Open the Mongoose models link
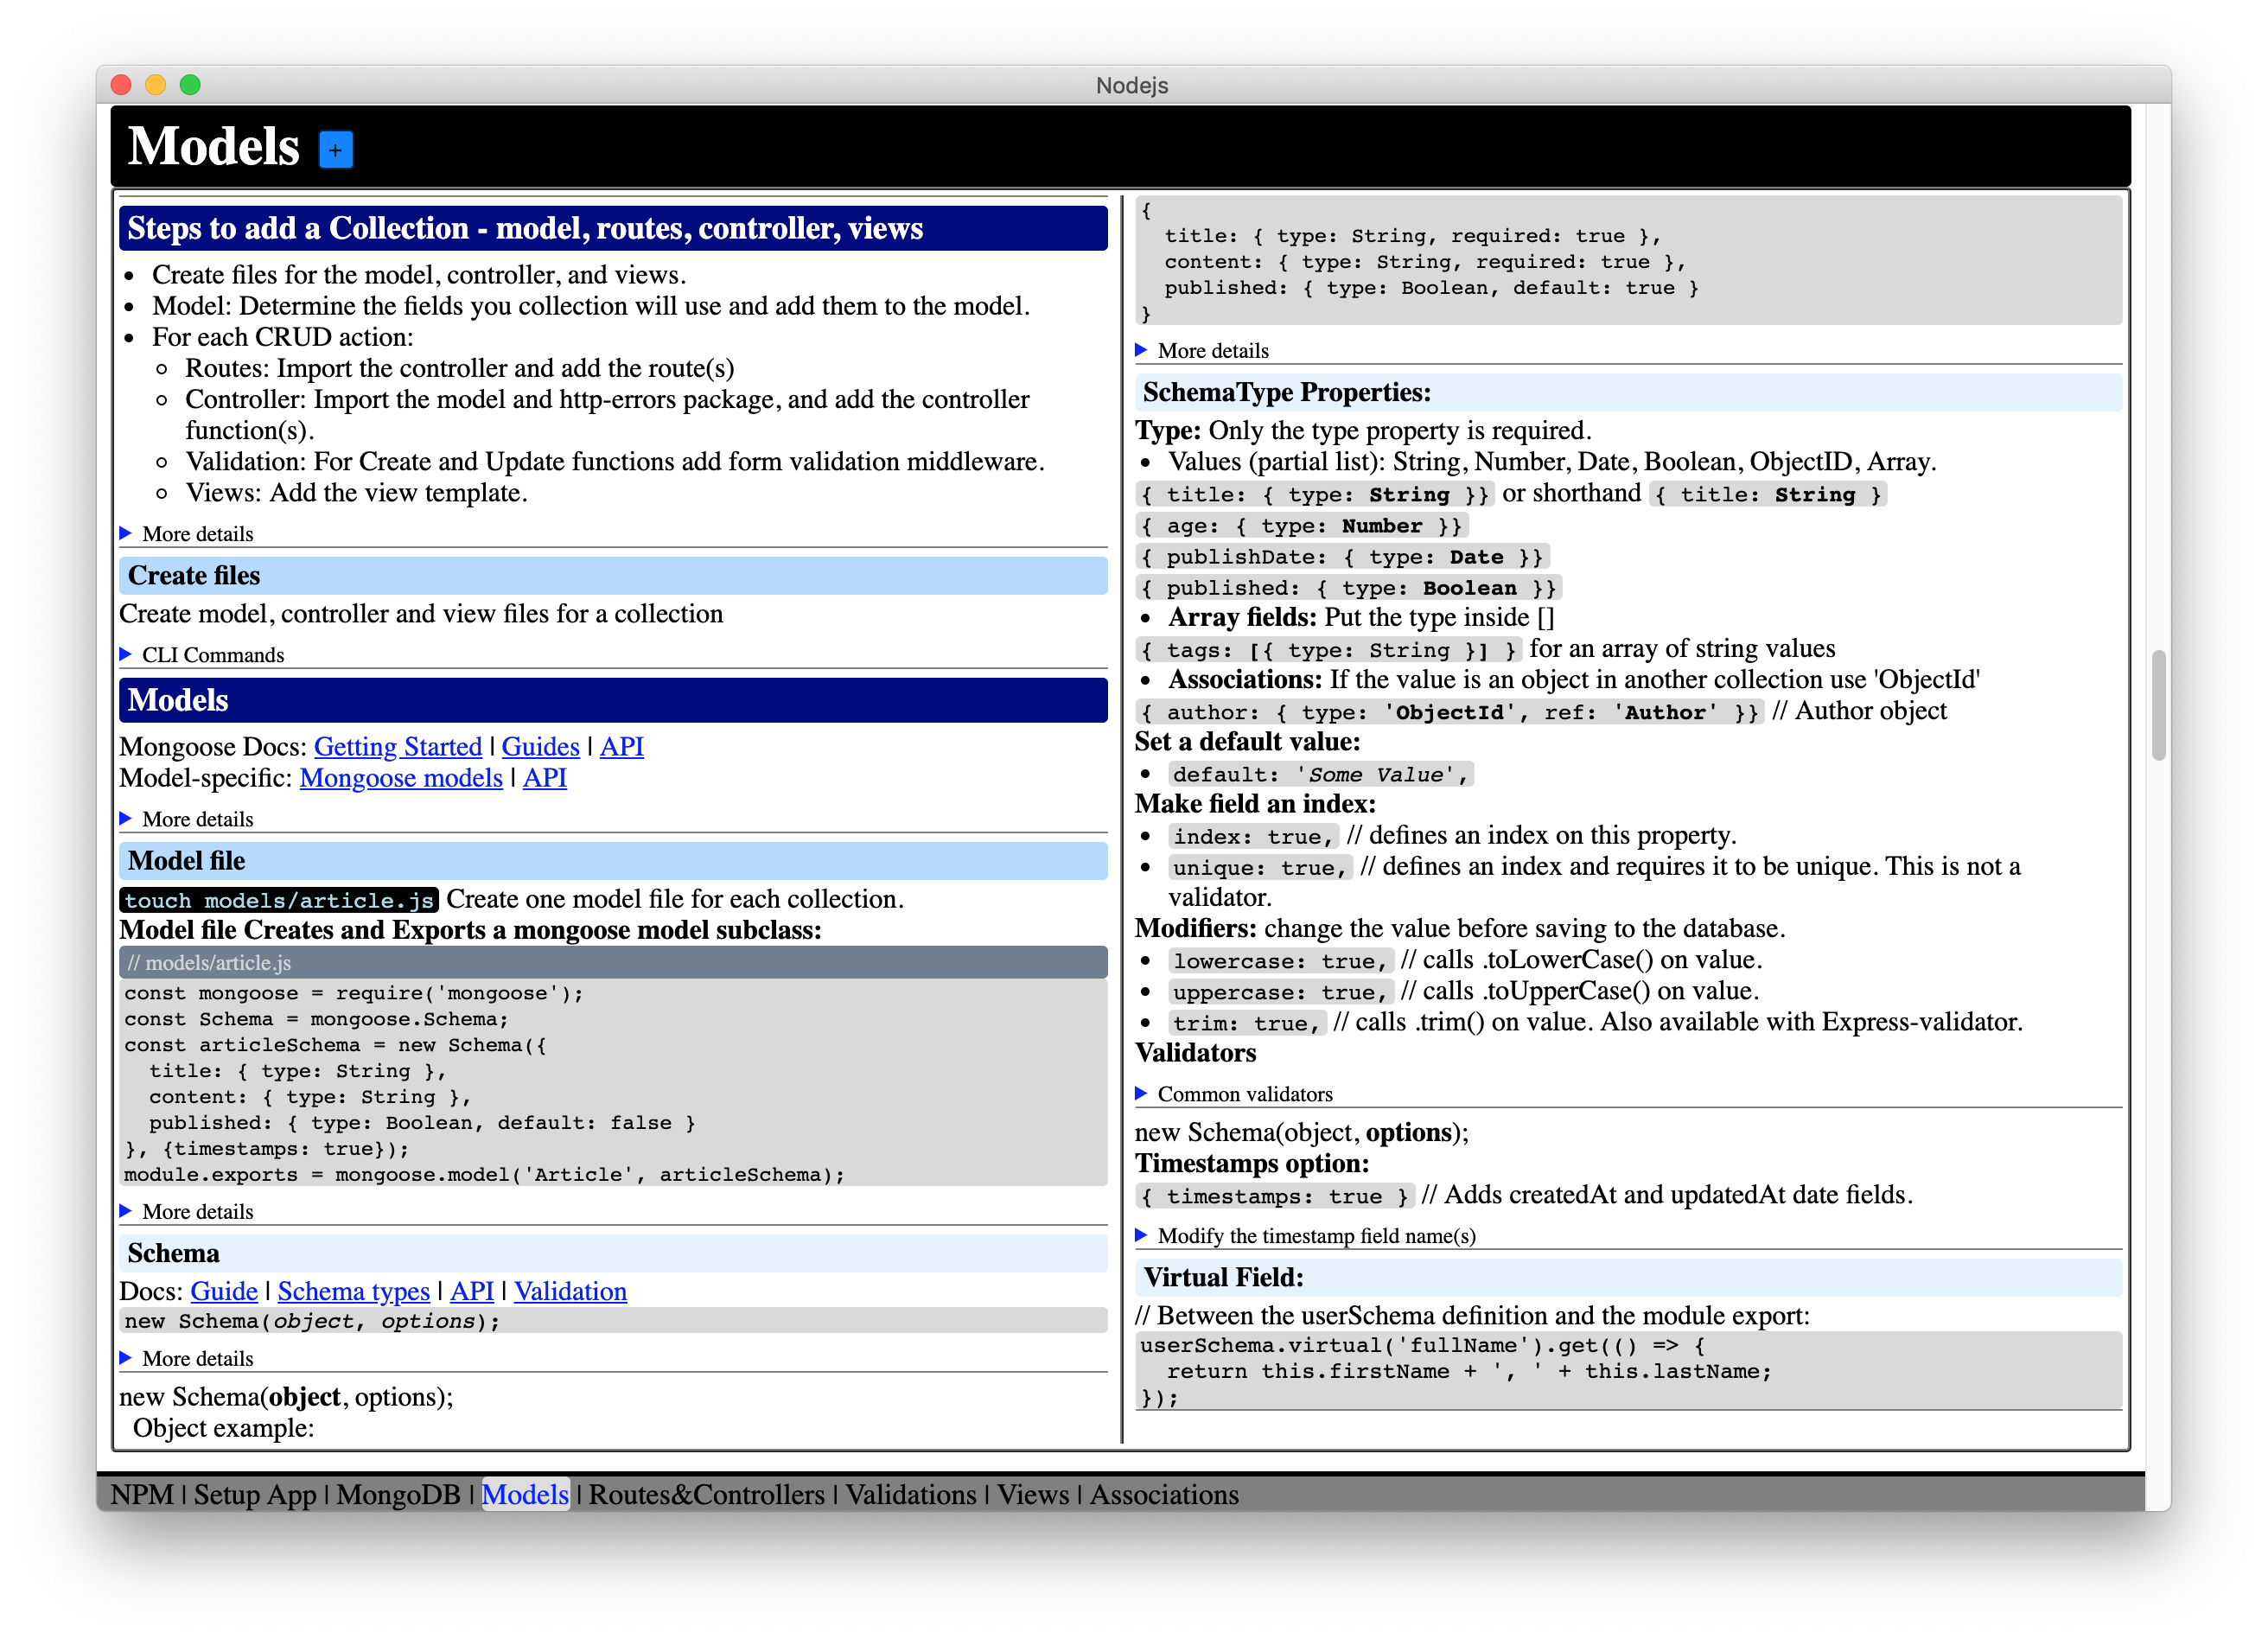The width and height of the screenshot is (2268, 1639). coord(401,778)
